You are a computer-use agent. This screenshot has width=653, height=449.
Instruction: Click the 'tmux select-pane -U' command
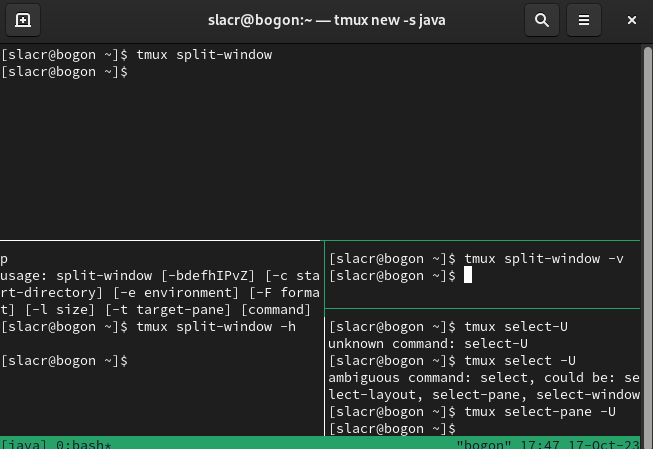pos(540,411)
